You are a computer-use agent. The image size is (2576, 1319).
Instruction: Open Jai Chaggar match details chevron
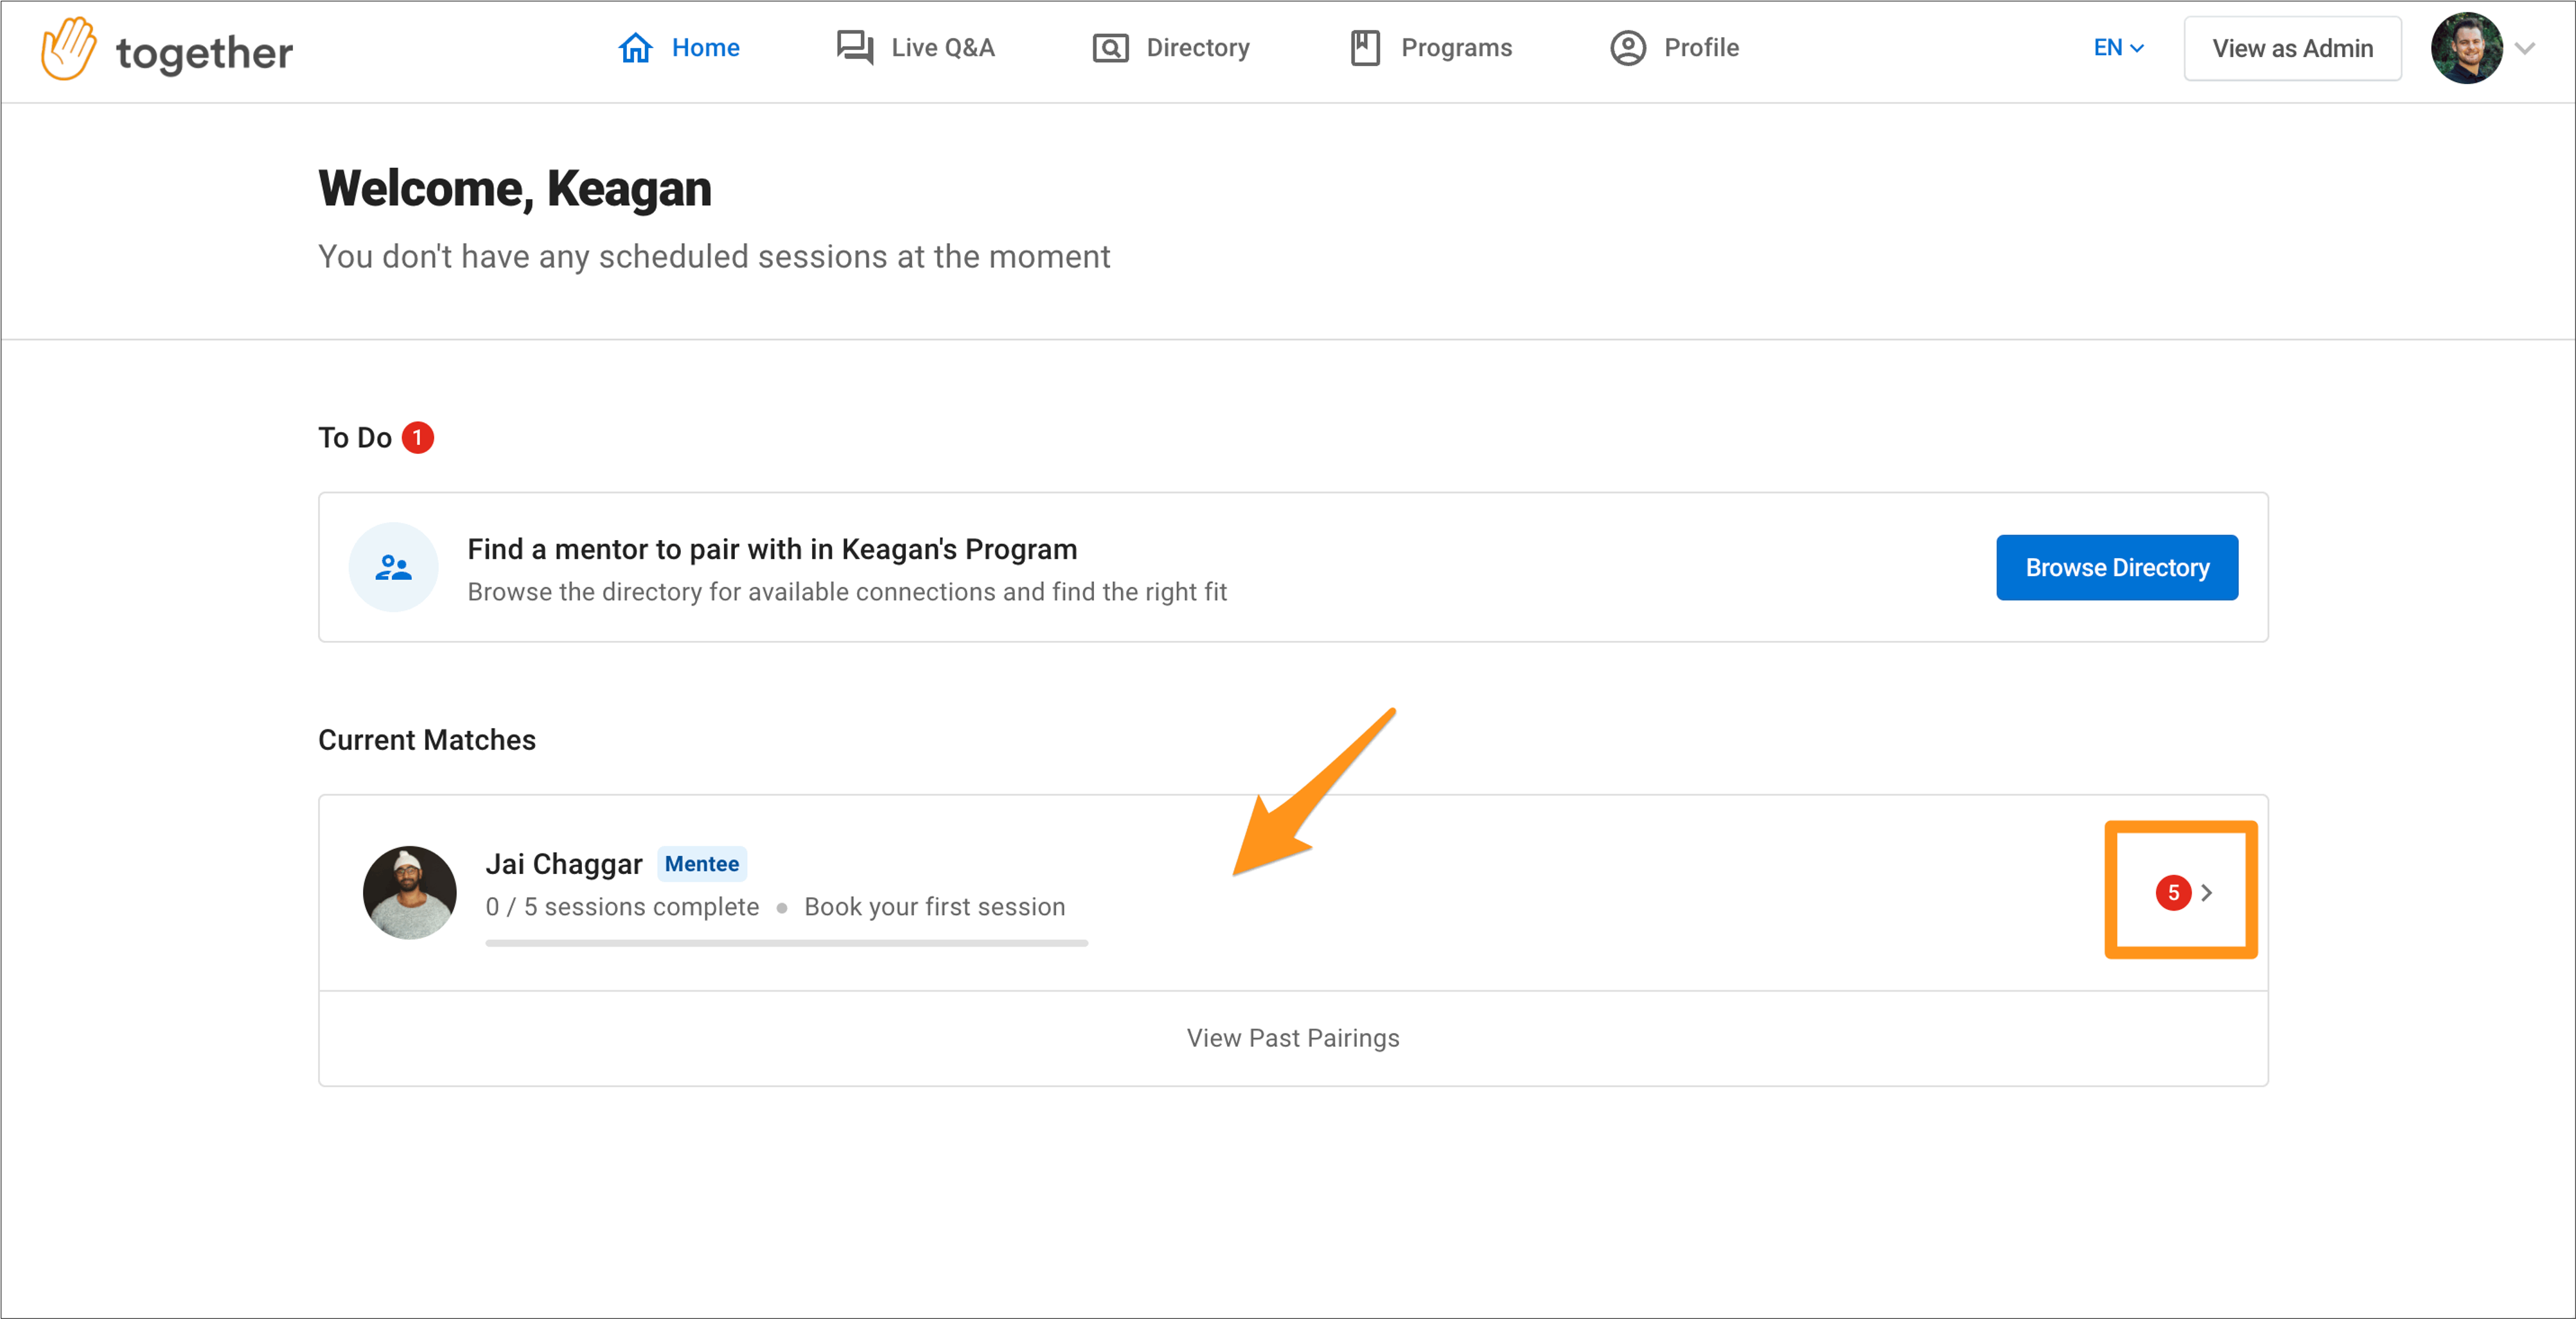(x=2207, y=892)
